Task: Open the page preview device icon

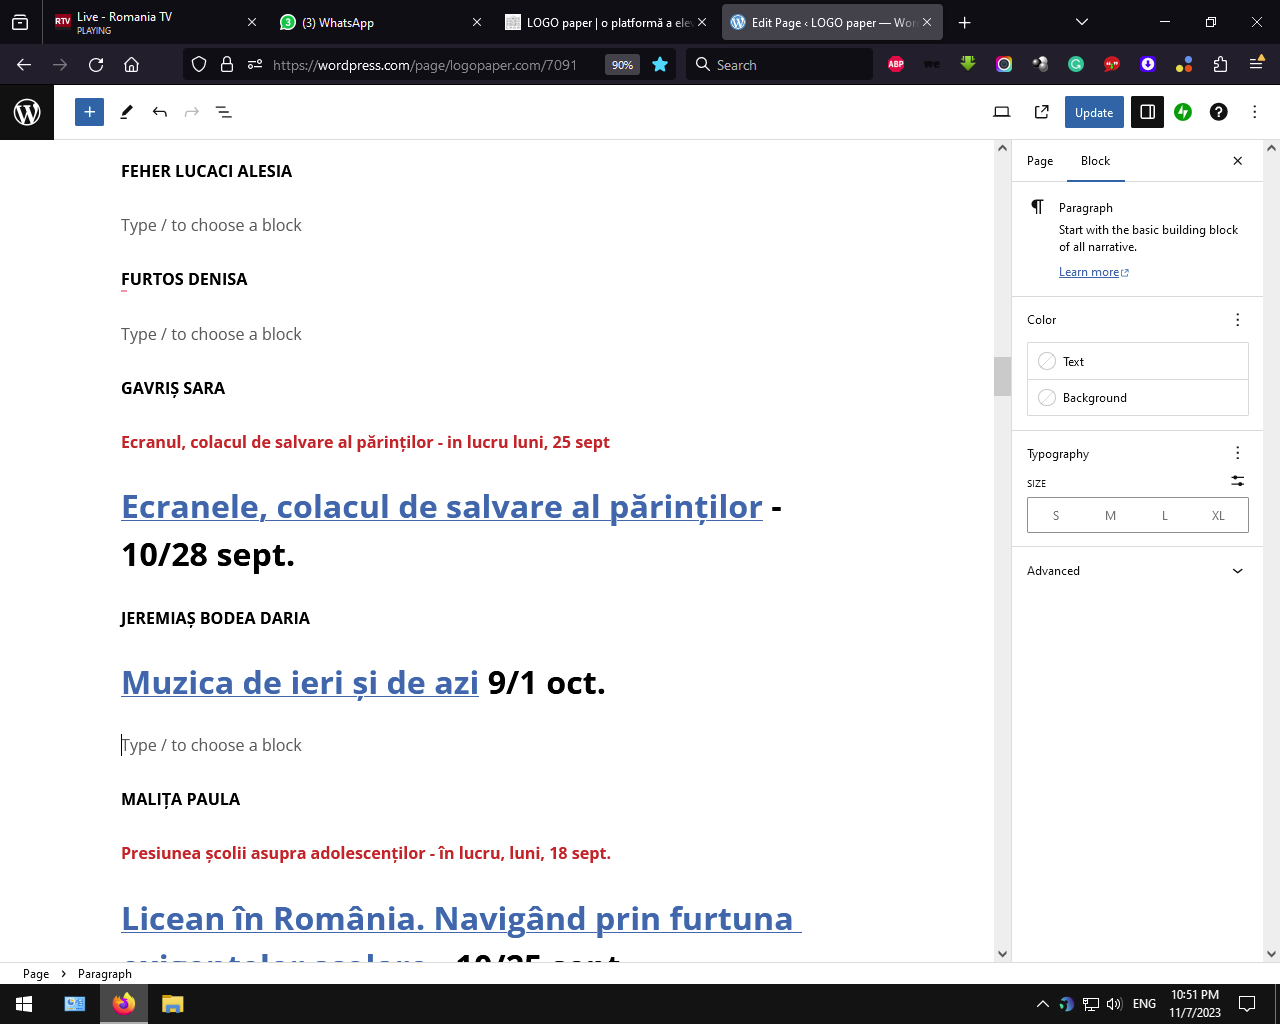Action: tap(1001, 112)
